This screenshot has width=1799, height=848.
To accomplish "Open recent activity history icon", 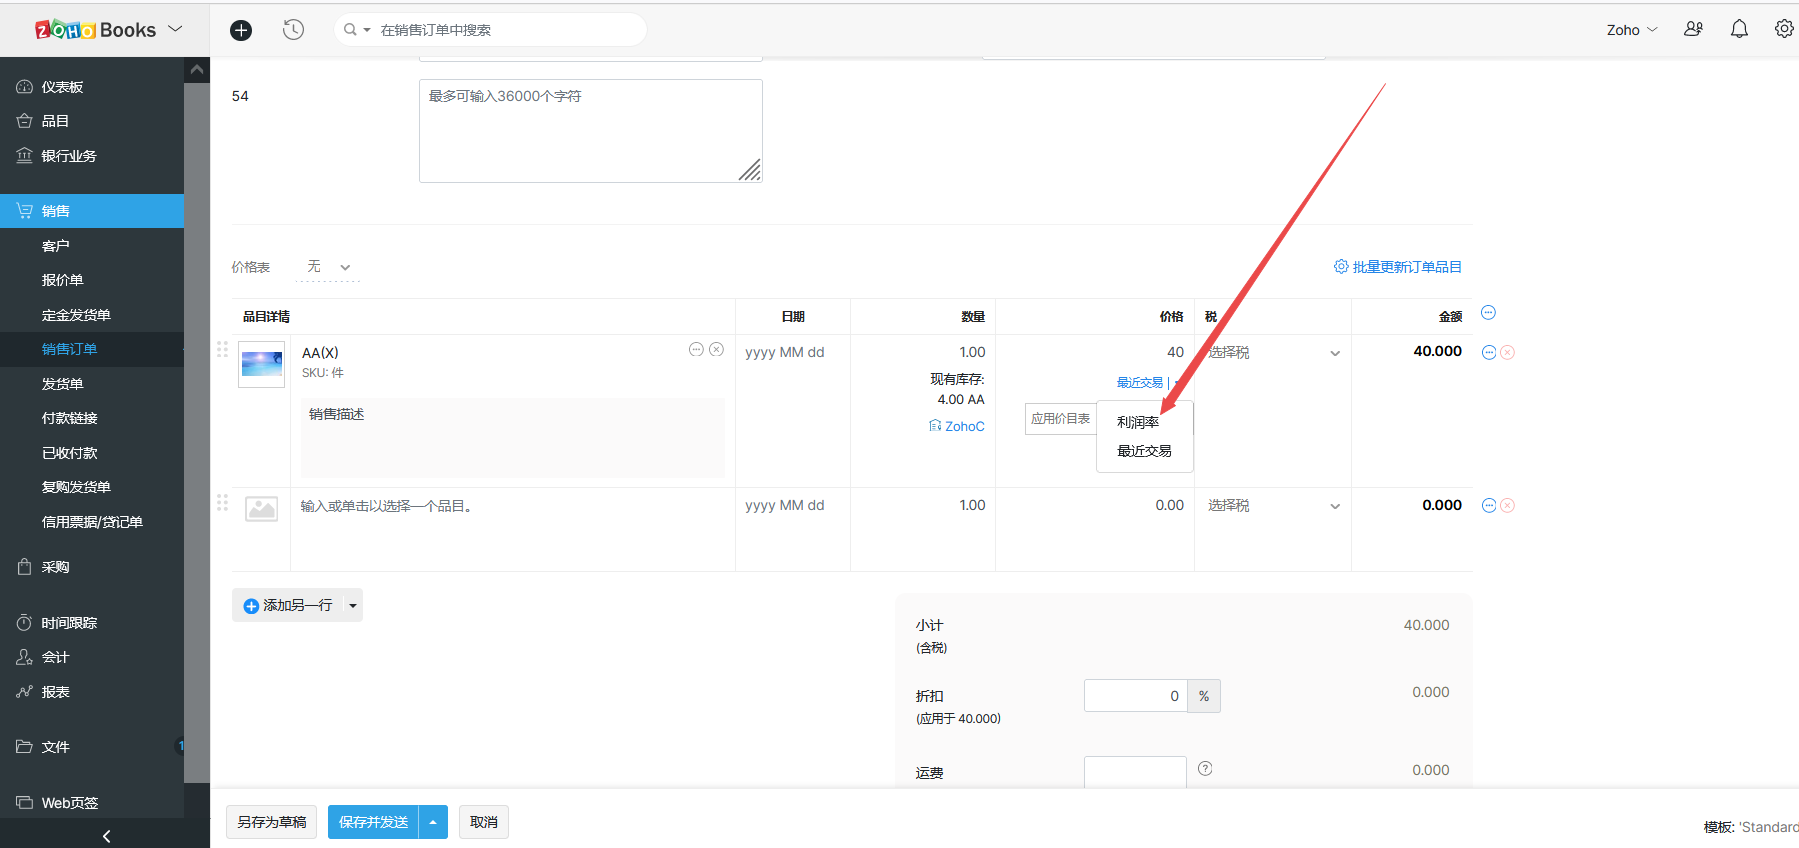I will pyautogui.click(x=293, y=30).
